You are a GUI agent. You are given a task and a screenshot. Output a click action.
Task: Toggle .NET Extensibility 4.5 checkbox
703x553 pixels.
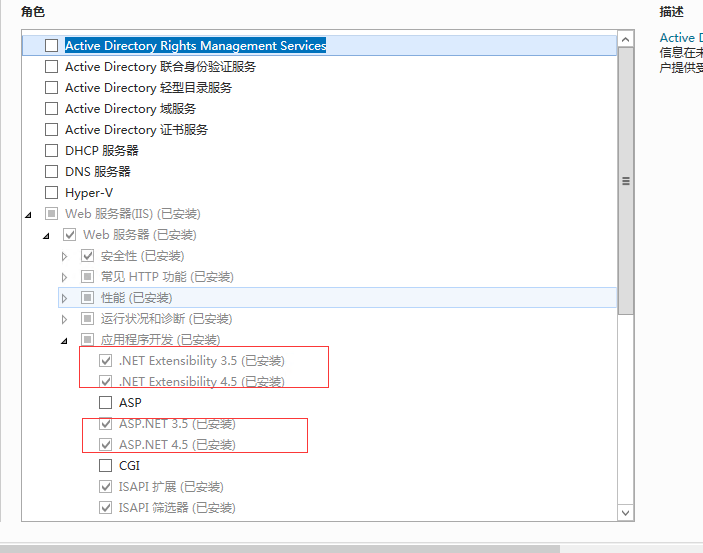(x=105, y=382)
